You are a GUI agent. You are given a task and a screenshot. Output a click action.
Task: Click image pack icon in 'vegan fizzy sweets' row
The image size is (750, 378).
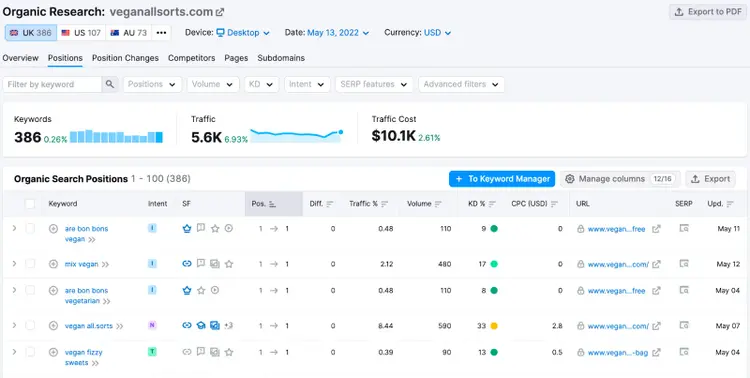pos(215,352)
